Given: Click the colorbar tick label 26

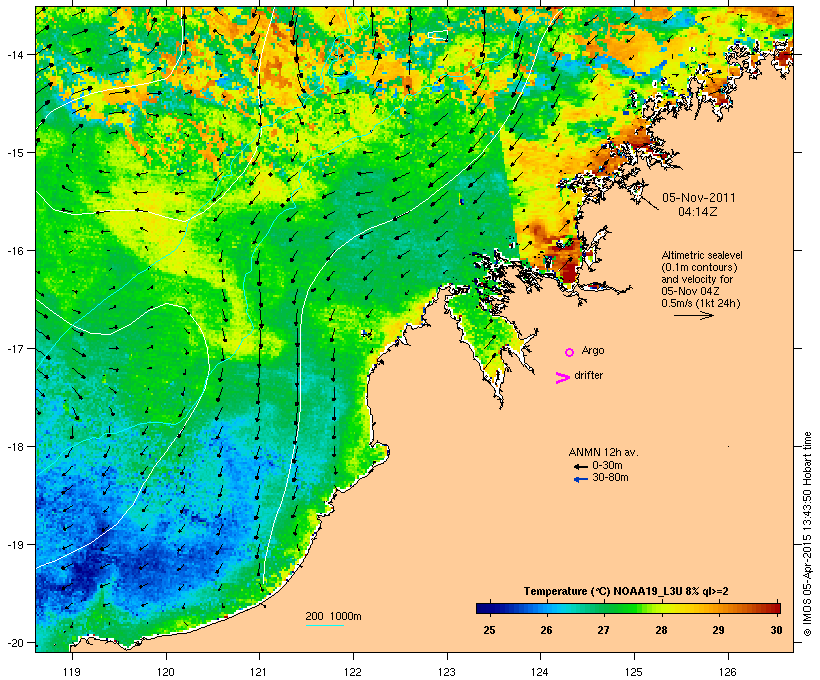Looking at the screenshot, I should (546, 630).
